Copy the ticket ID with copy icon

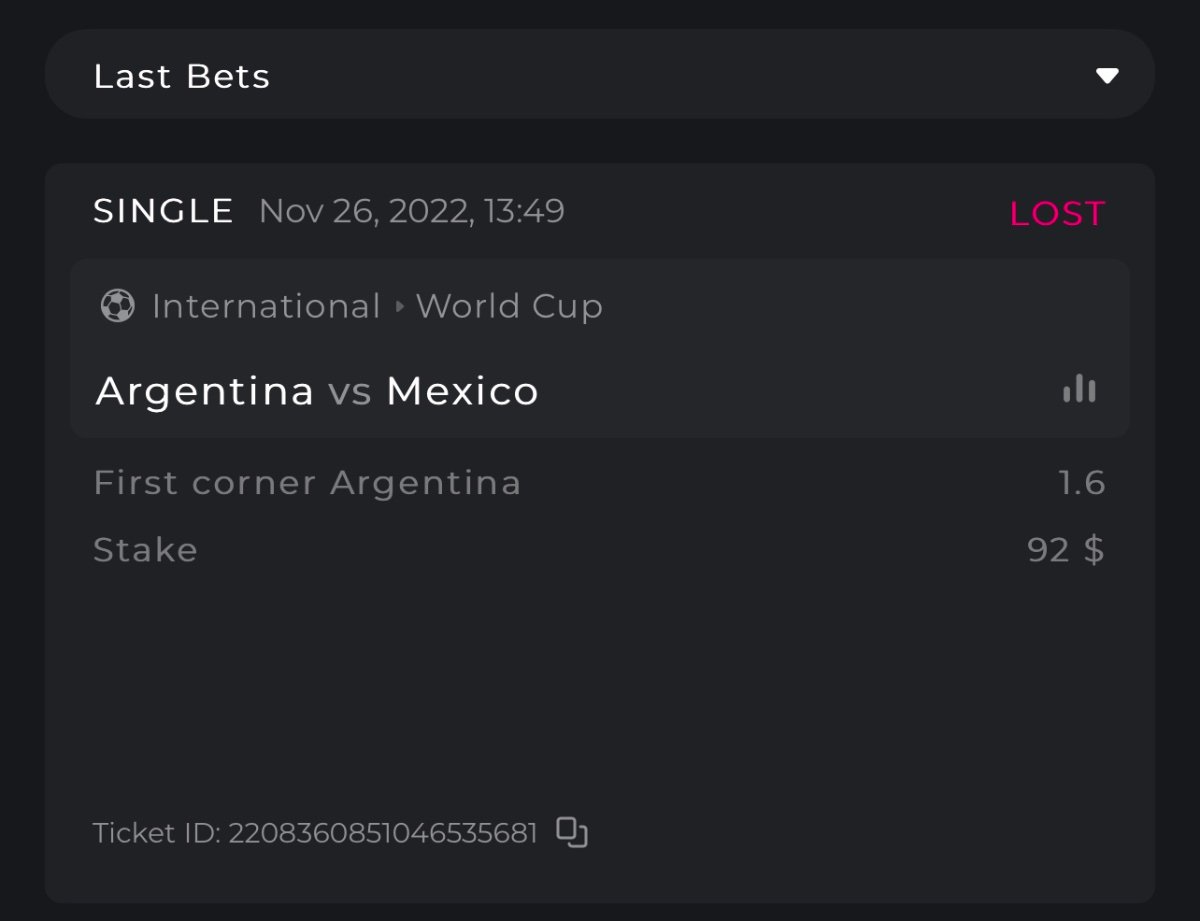(572, 832)
